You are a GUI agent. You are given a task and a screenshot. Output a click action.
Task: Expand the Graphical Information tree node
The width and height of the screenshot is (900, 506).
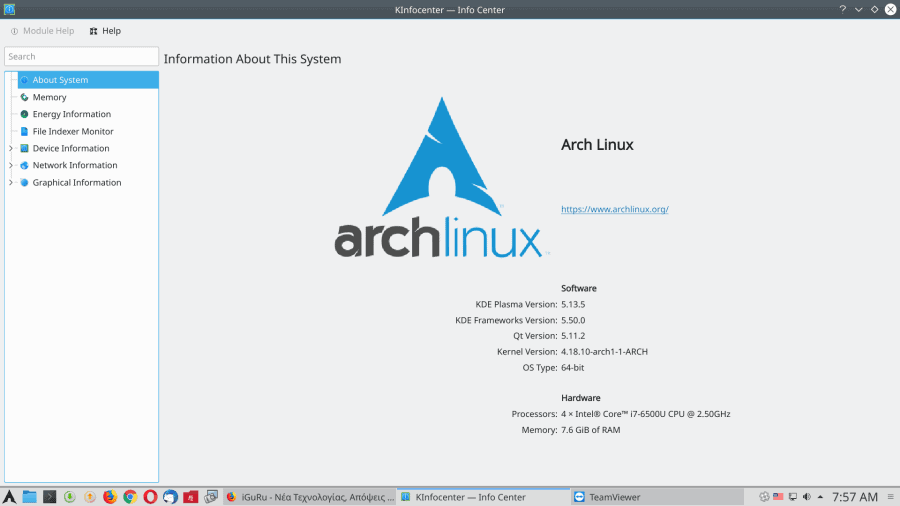tap(10, 182)
